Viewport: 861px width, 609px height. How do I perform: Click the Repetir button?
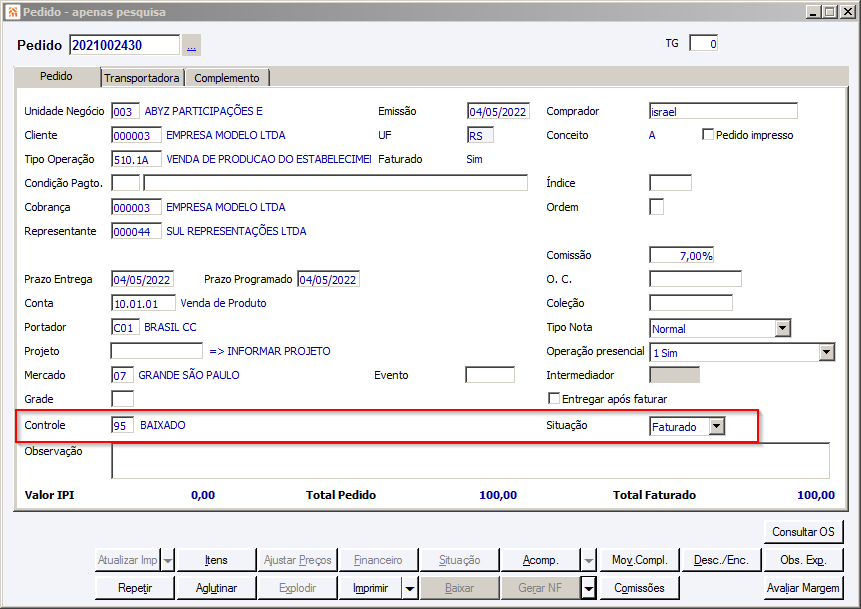pyautogui.click(x=134, y=588)
